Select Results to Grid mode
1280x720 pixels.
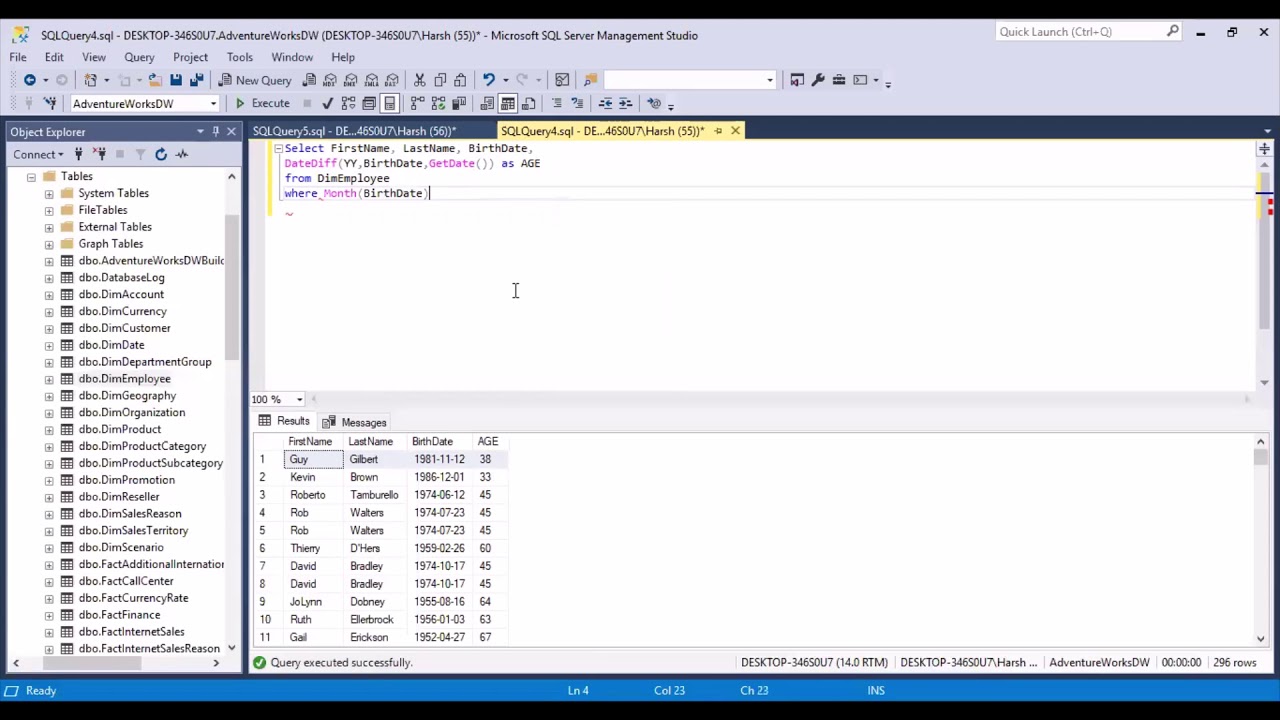coord(508,103)
